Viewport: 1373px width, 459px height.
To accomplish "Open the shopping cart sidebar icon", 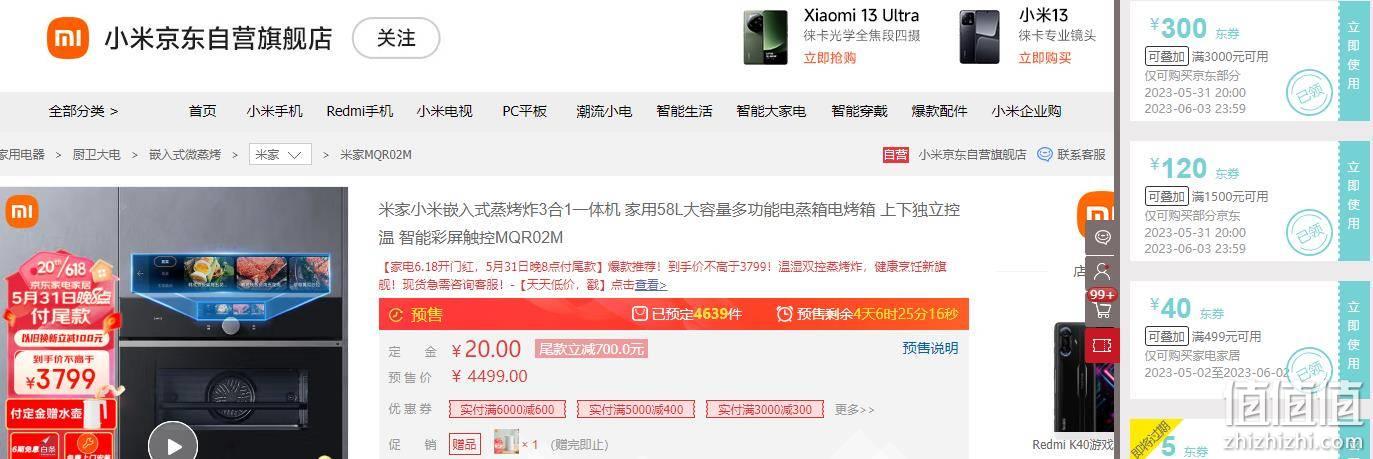I will (x=1102, y=309).
